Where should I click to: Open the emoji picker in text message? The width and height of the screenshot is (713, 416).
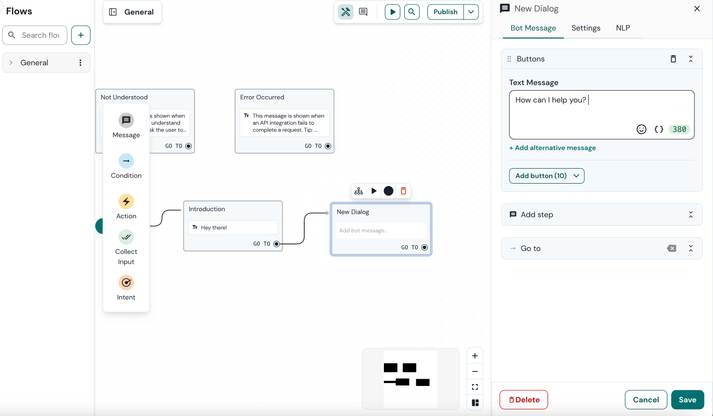641,129
